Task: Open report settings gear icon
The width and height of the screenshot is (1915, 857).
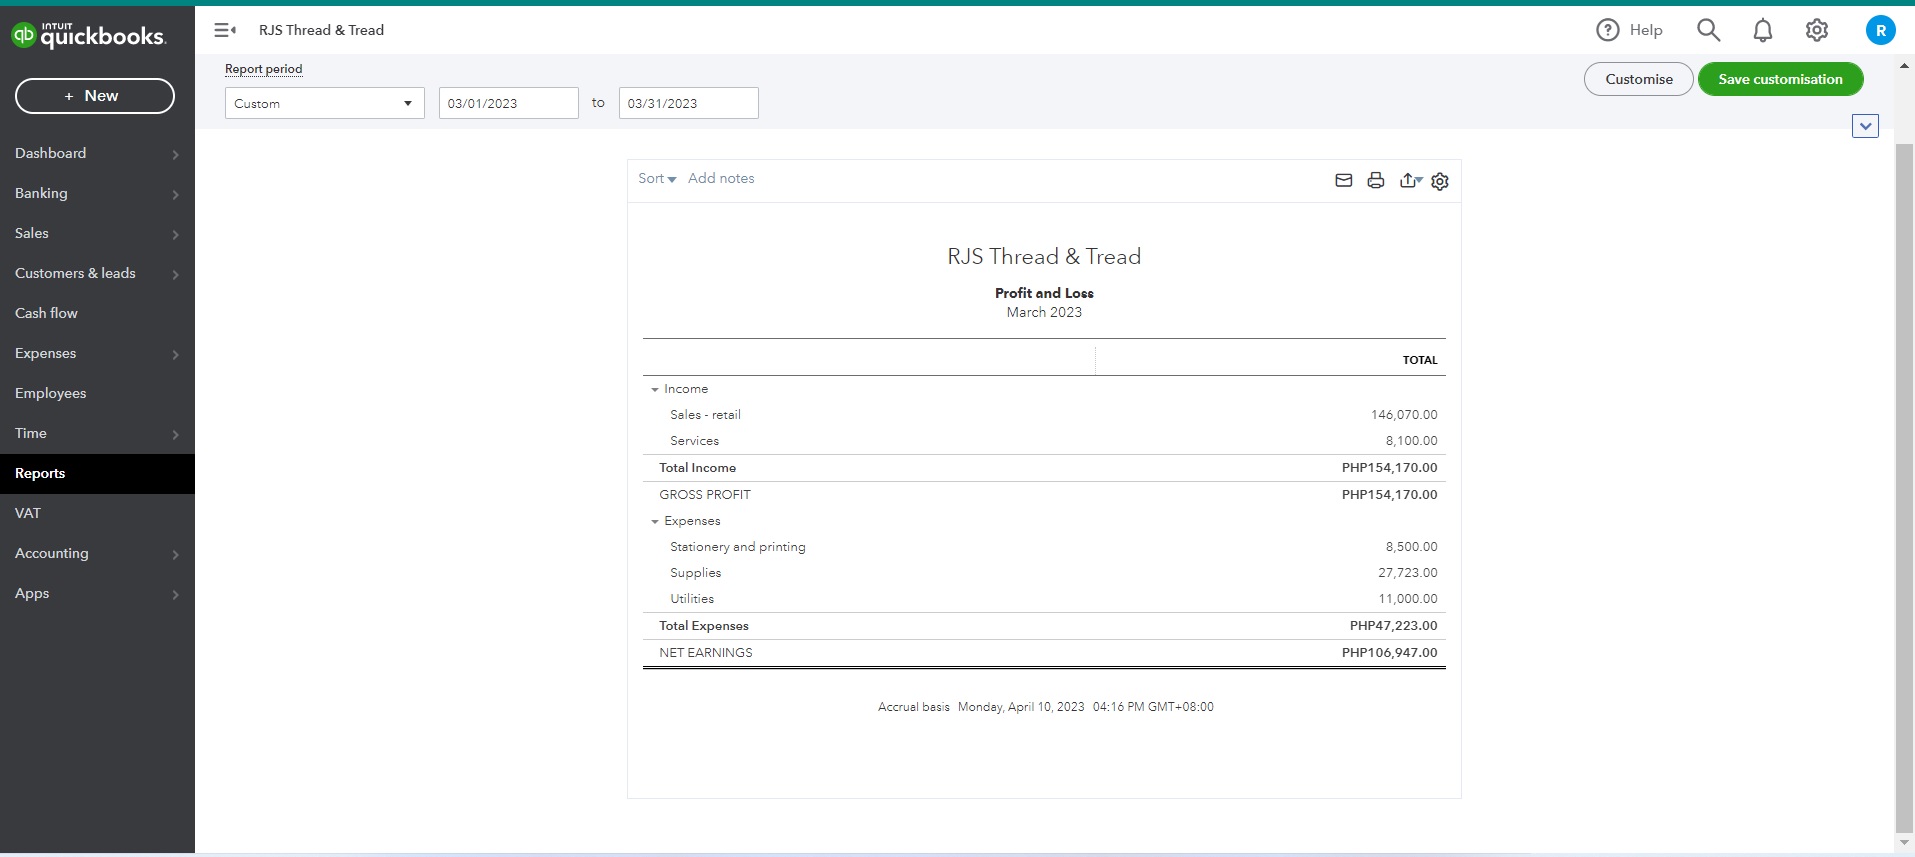Action: point(1440,181)
